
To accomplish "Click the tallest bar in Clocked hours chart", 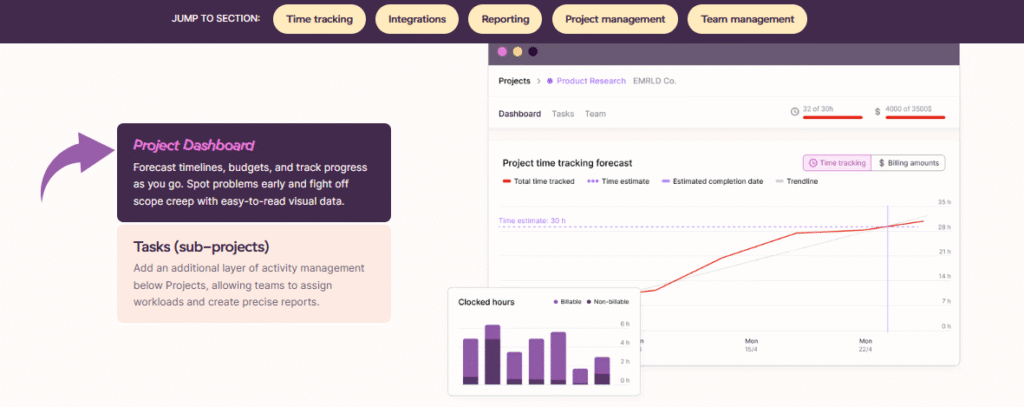I will point(492,355).
